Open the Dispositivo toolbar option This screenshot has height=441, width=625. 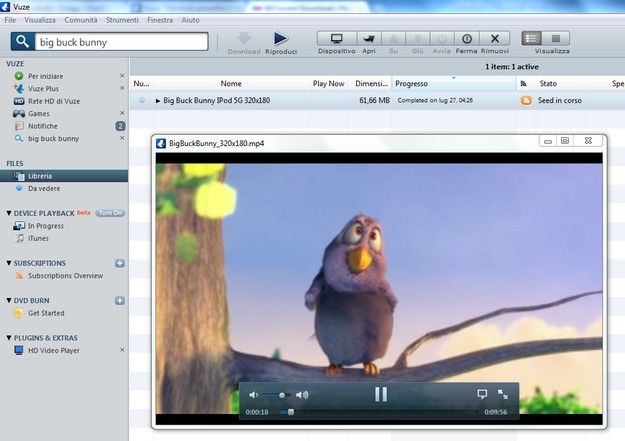(337, 39)
